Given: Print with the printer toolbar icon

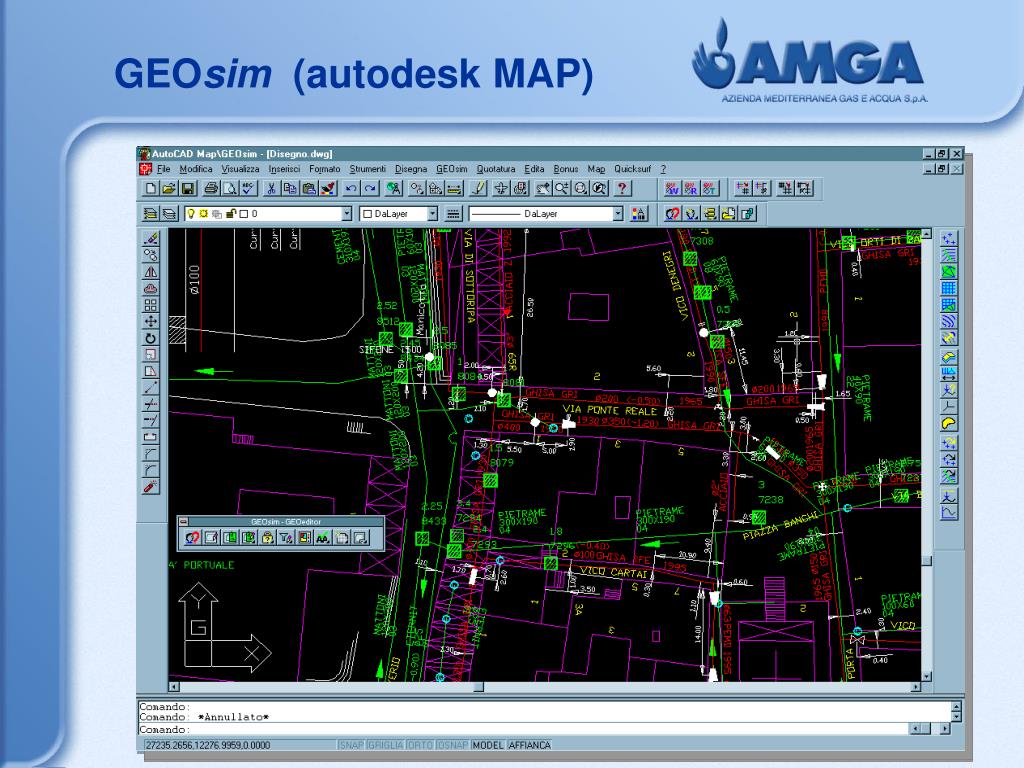Looking at the screenshot, I should 211,189.
